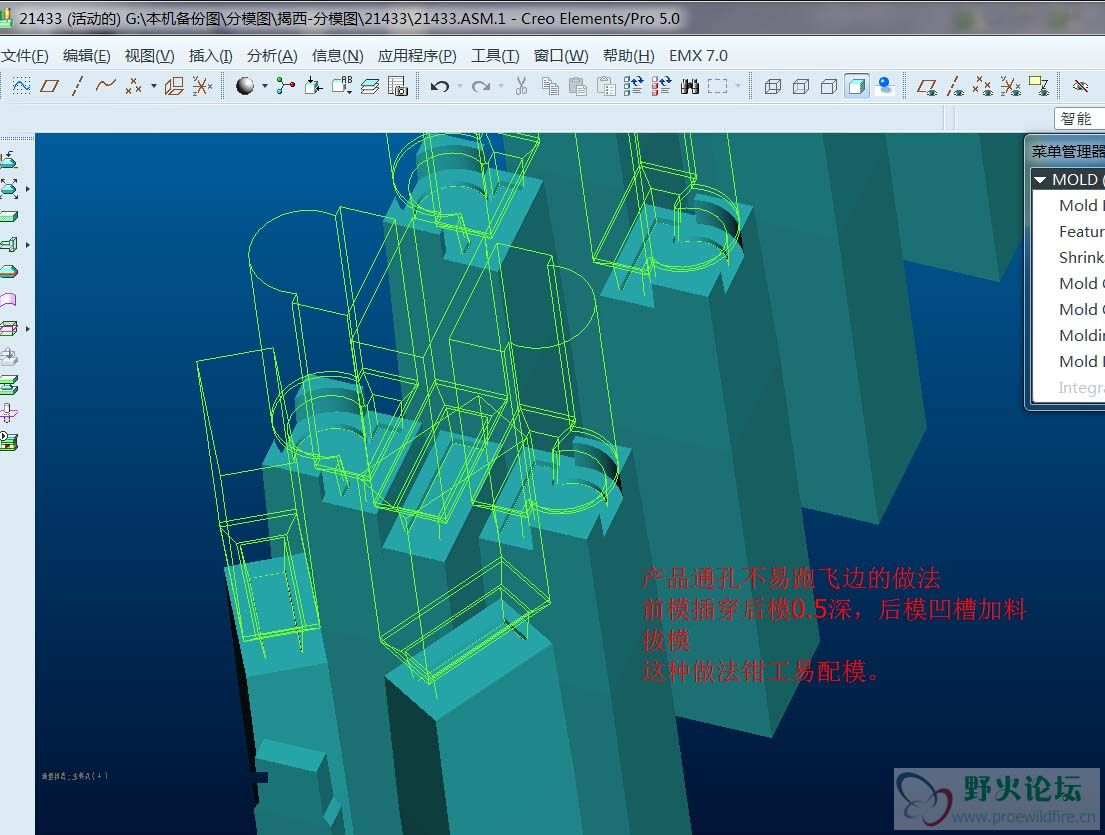Open the appearance gallery dropdown arrow
The height and width of the screenshot is (835, 1105).
pos(265,87)
